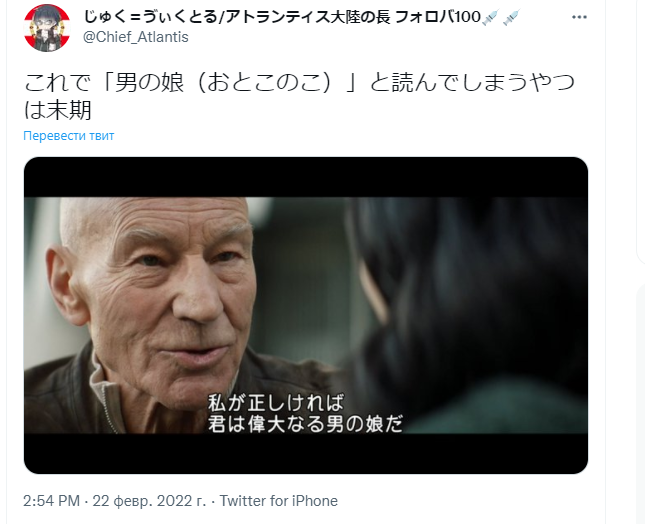Click the 2:54 PM timestamp
The height and width of the screenshot is (524, 645).
pyautogui.click(x=51, y=501)
